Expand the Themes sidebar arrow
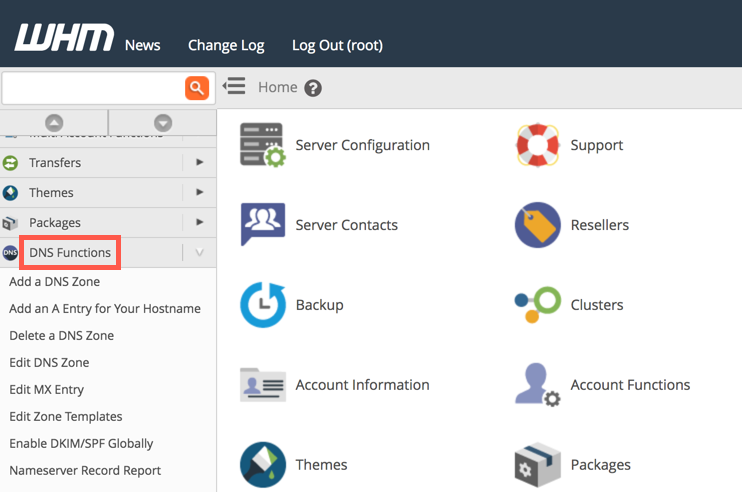Image resolution: width=742 pixels, height=492 pixels. [x=200, y=192]
